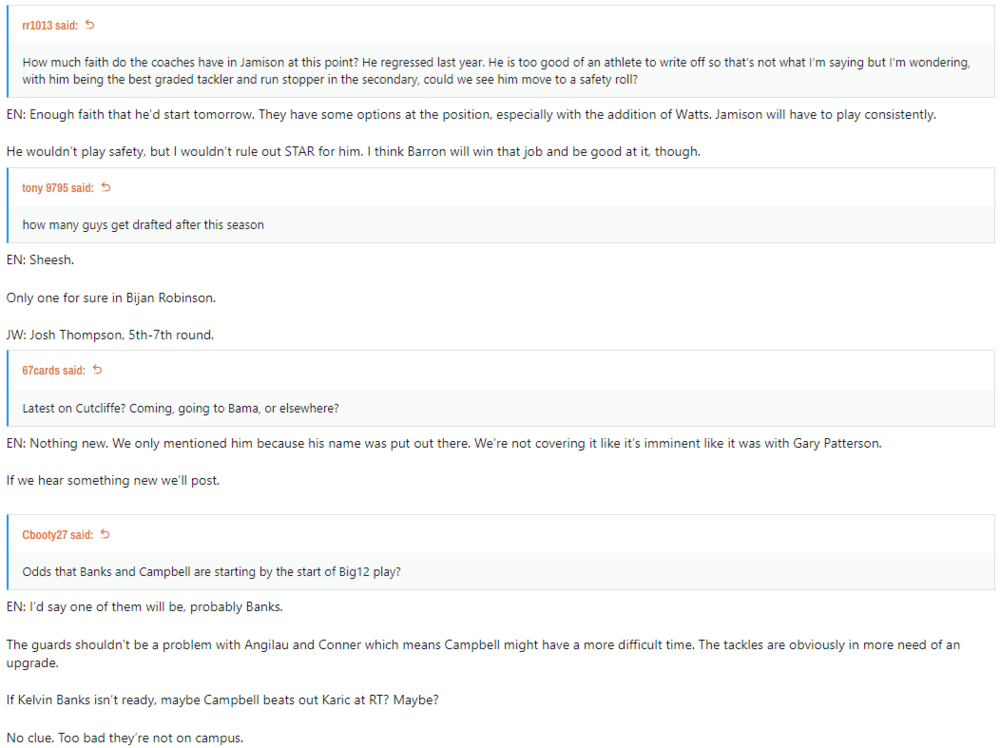Open Cbooty27's quoted post via arrow icon
The image size is (1000, 748).
pos(105,534)
